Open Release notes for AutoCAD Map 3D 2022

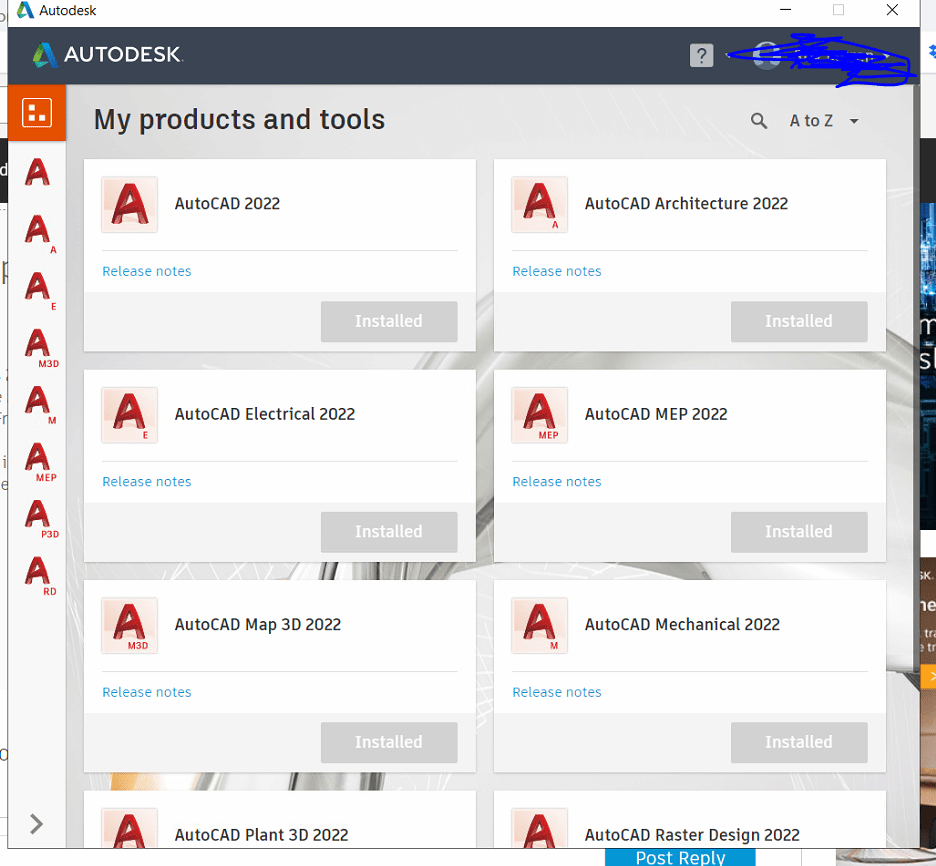(x=147, y=692)
